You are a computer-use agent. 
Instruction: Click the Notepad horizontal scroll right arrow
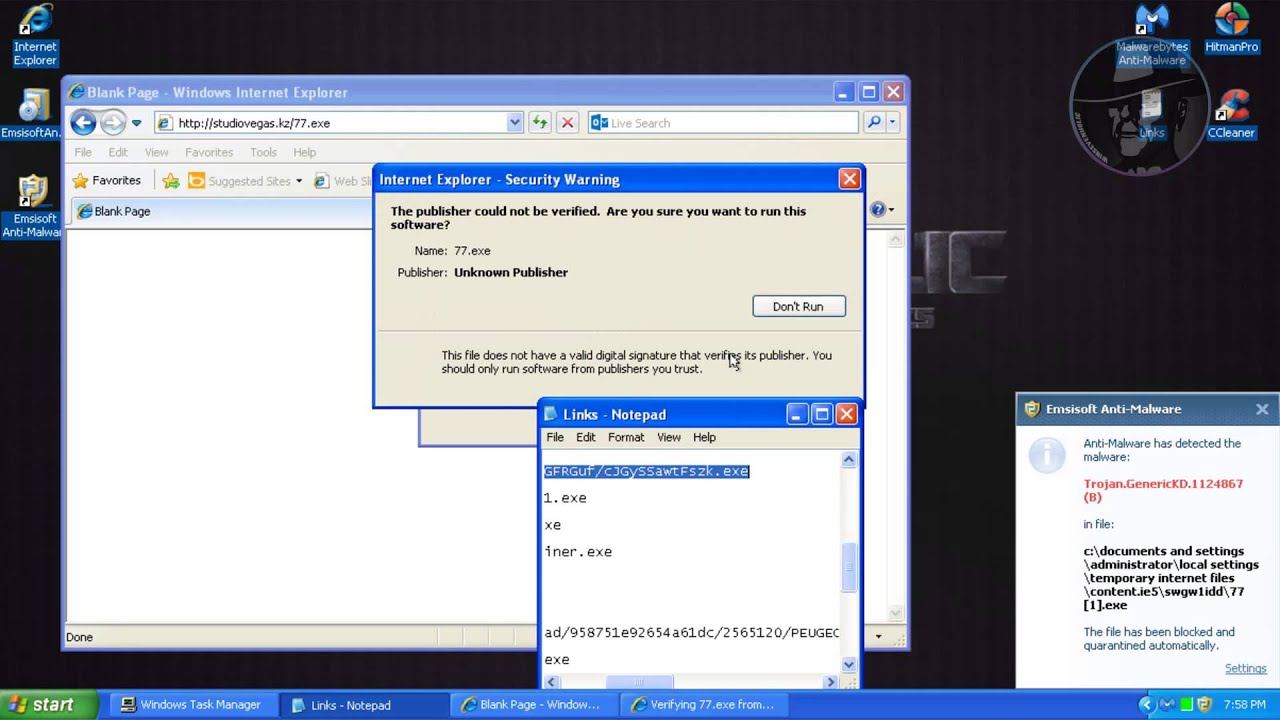click(x=830, y=682)
